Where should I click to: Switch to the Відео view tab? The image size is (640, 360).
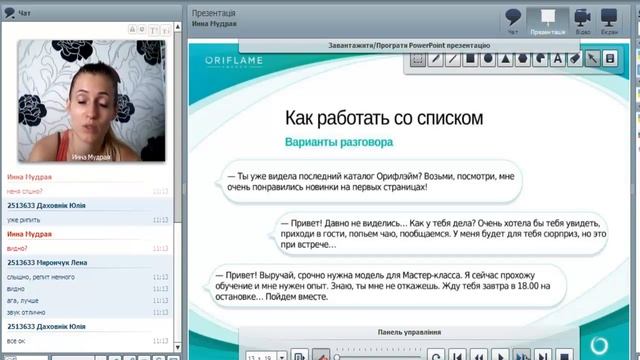(x=582, y=21)
